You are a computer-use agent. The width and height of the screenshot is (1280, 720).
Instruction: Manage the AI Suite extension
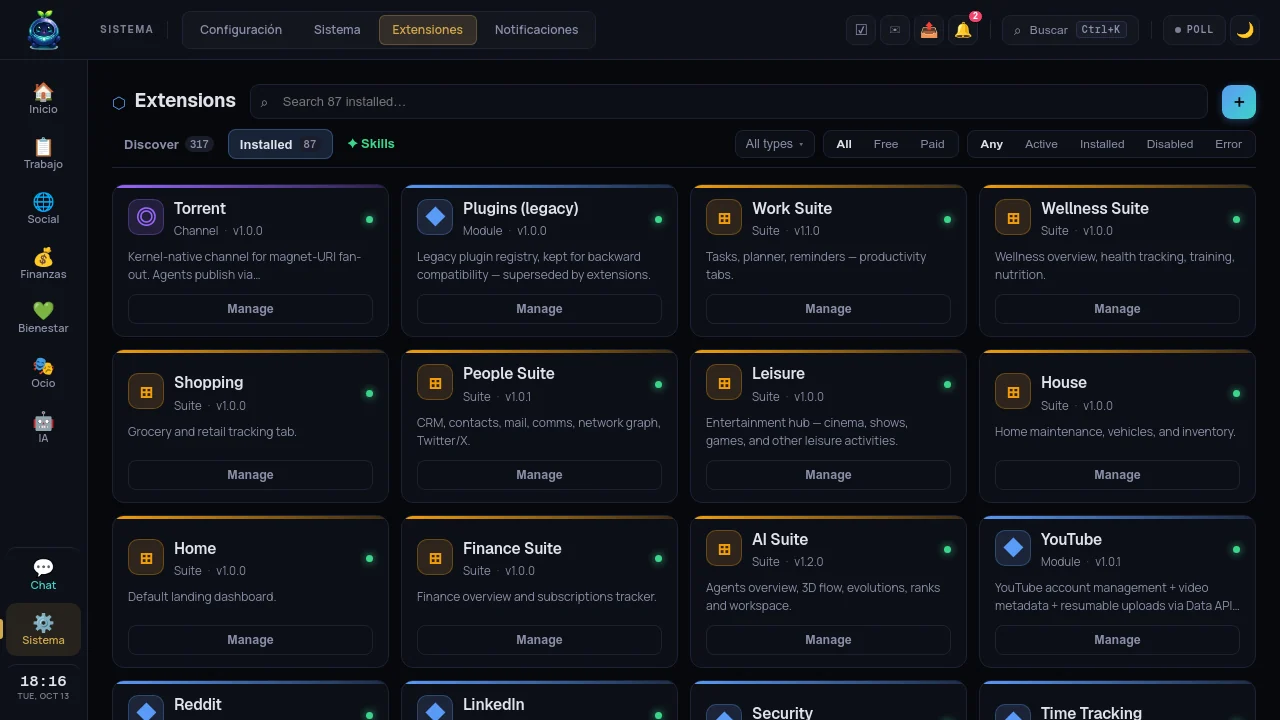(828, 640)
